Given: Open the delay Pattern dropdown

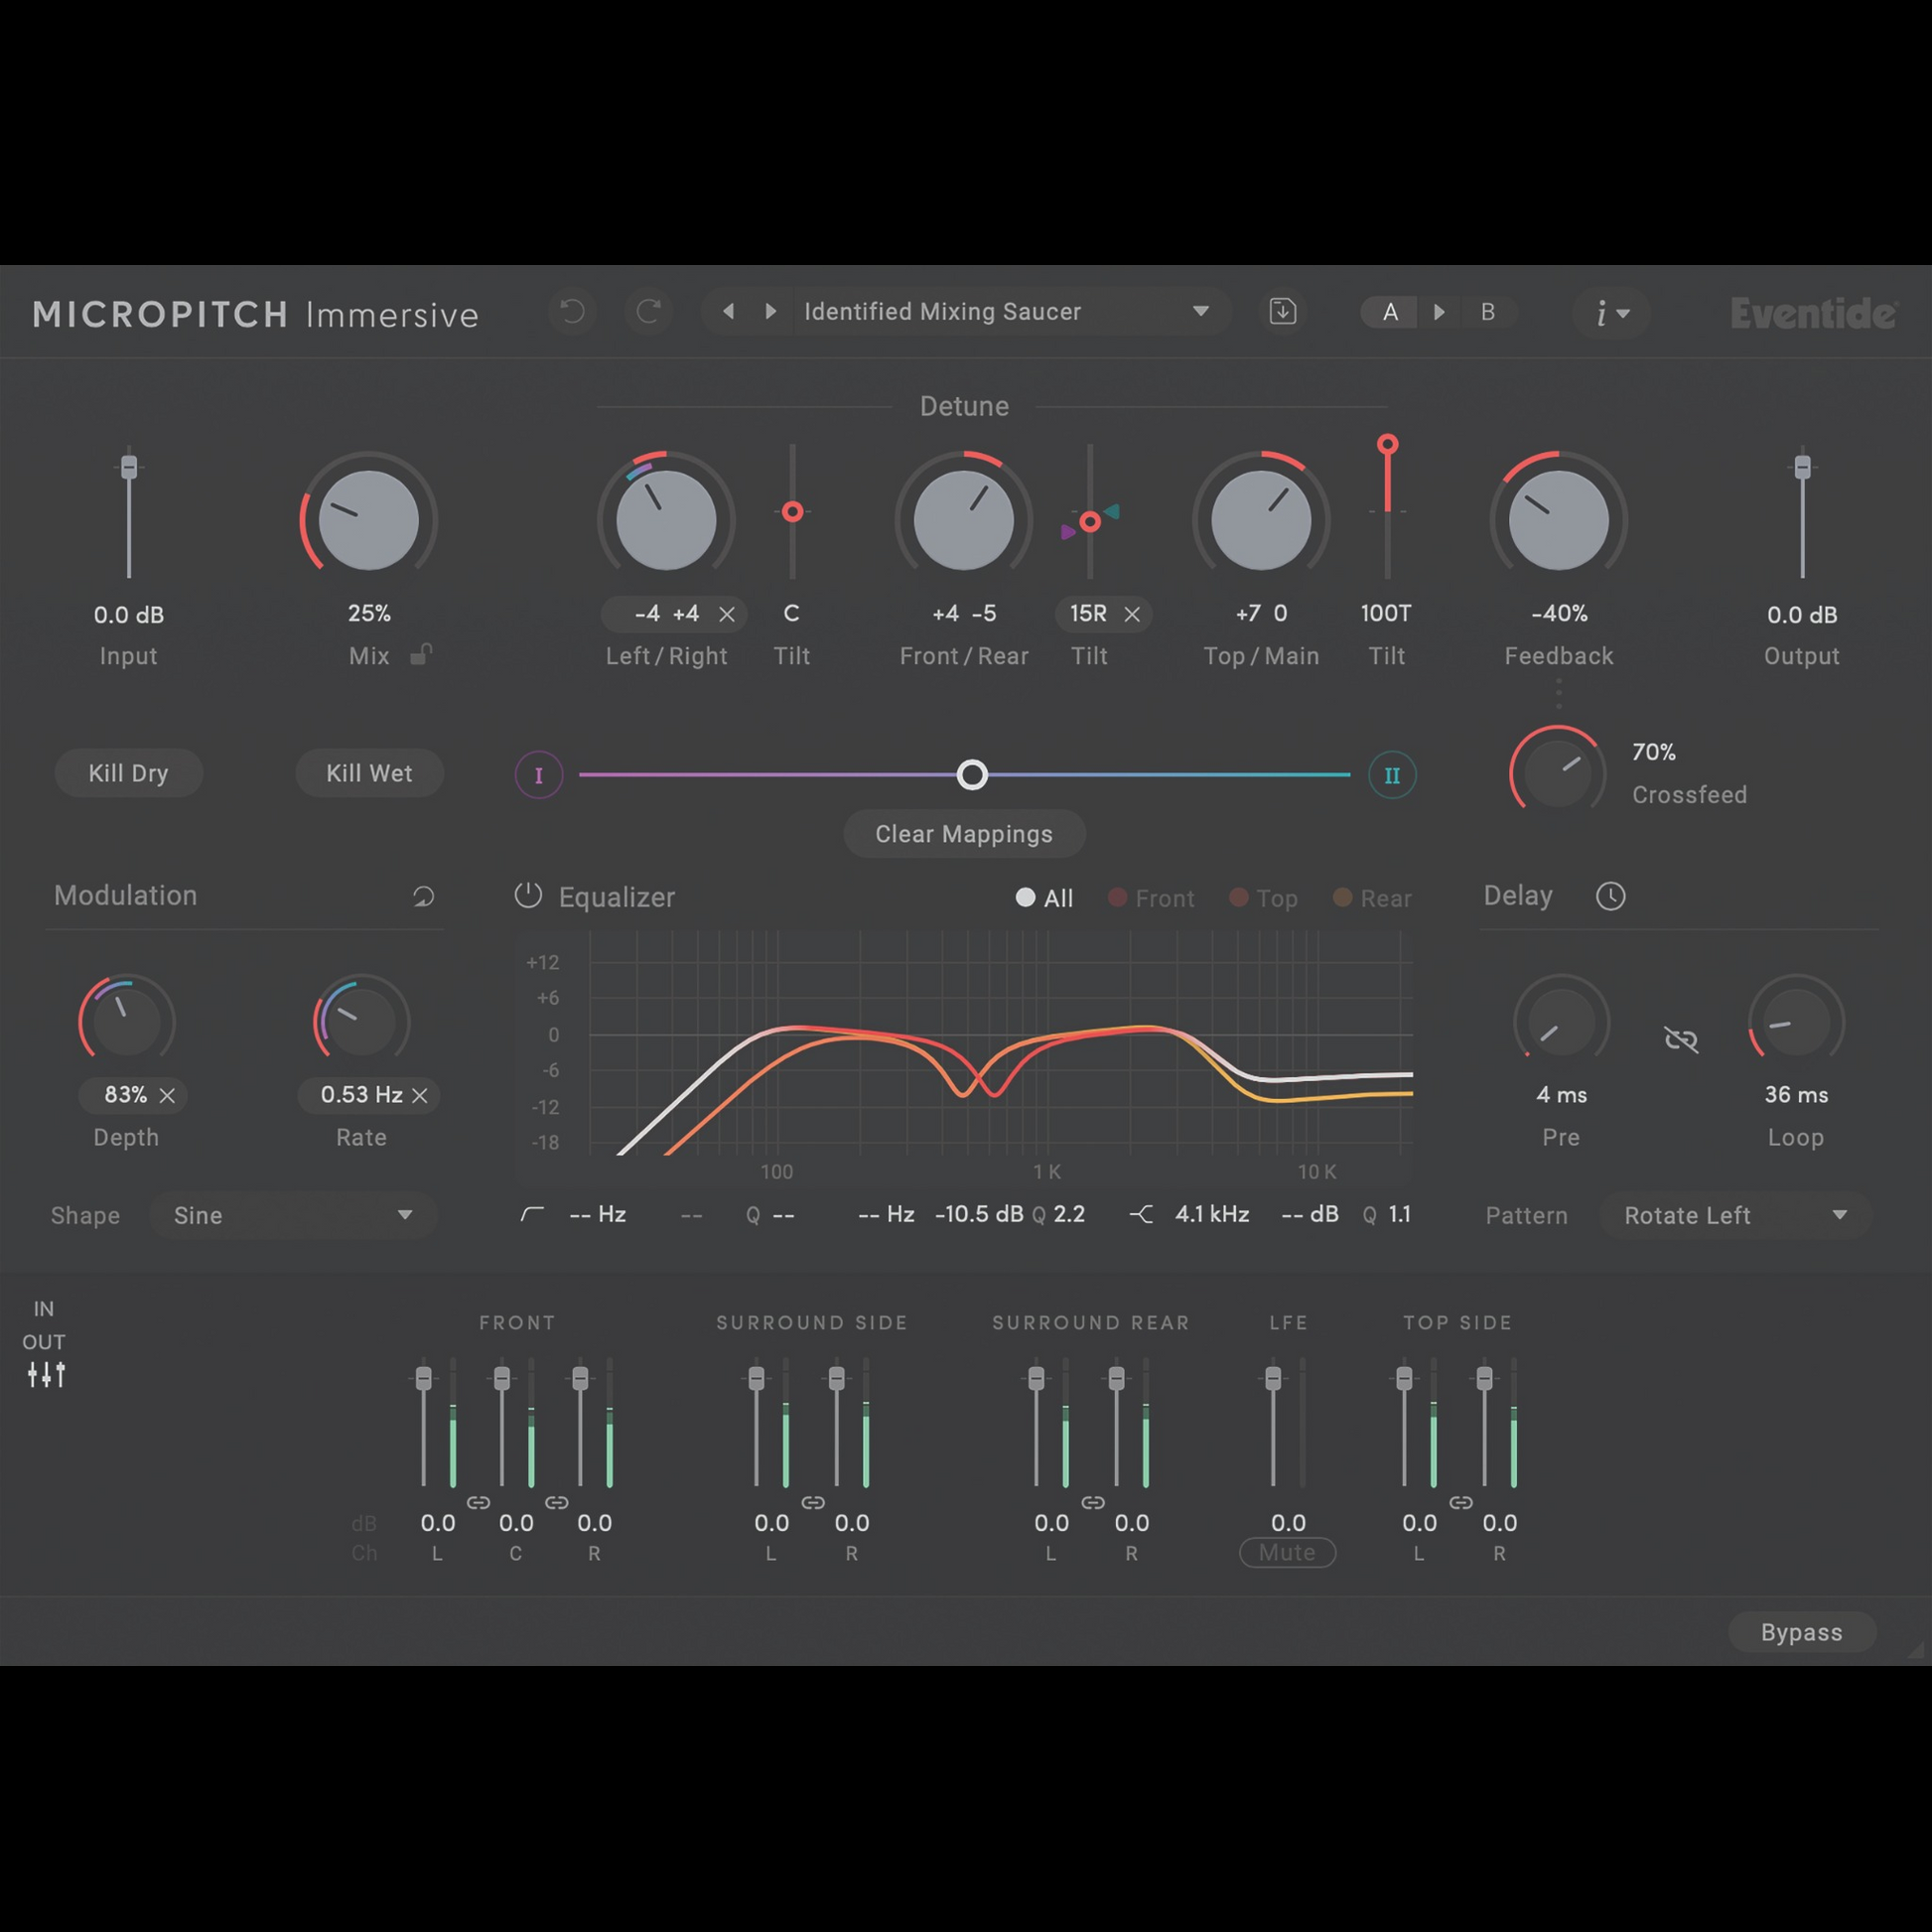Looking at the screenshot, I should pos(1736,1216).
